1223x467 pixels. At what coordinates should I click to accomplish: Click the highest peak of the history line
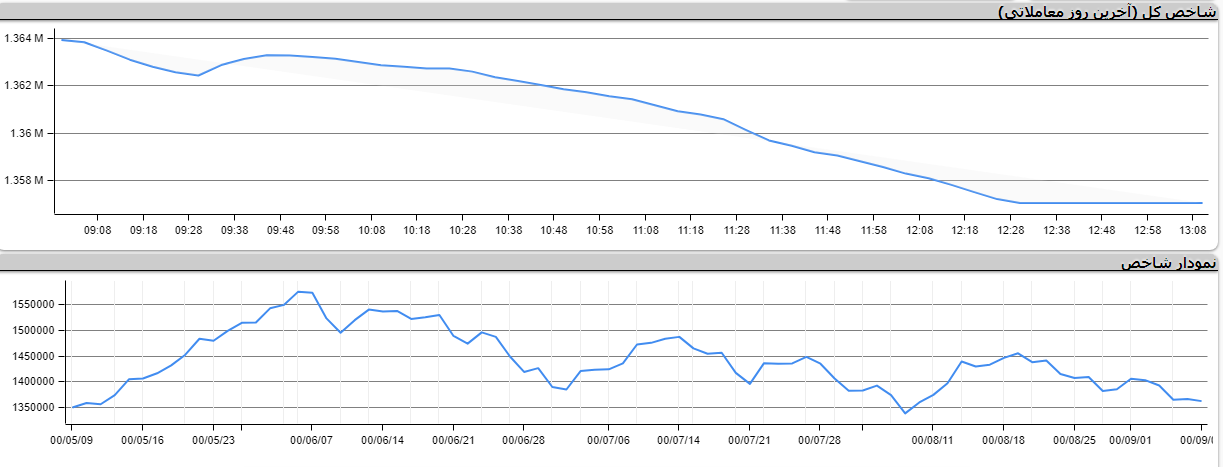click(299, 292)
